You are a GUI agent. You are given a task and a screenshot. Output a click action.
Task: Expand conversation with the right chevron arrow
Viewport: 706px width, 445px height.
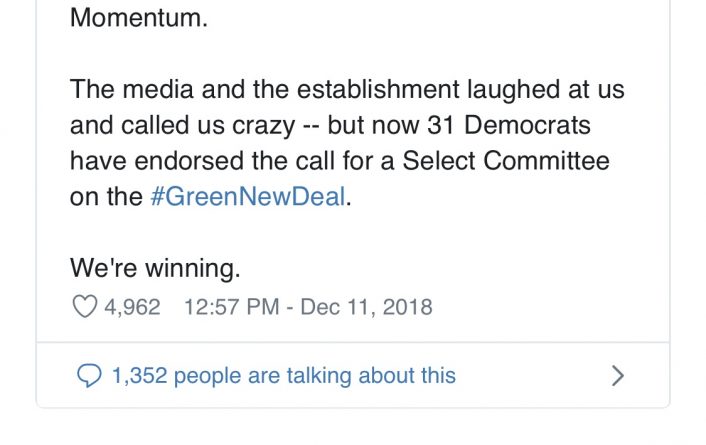pyautogui.click(x=618, y=376)
